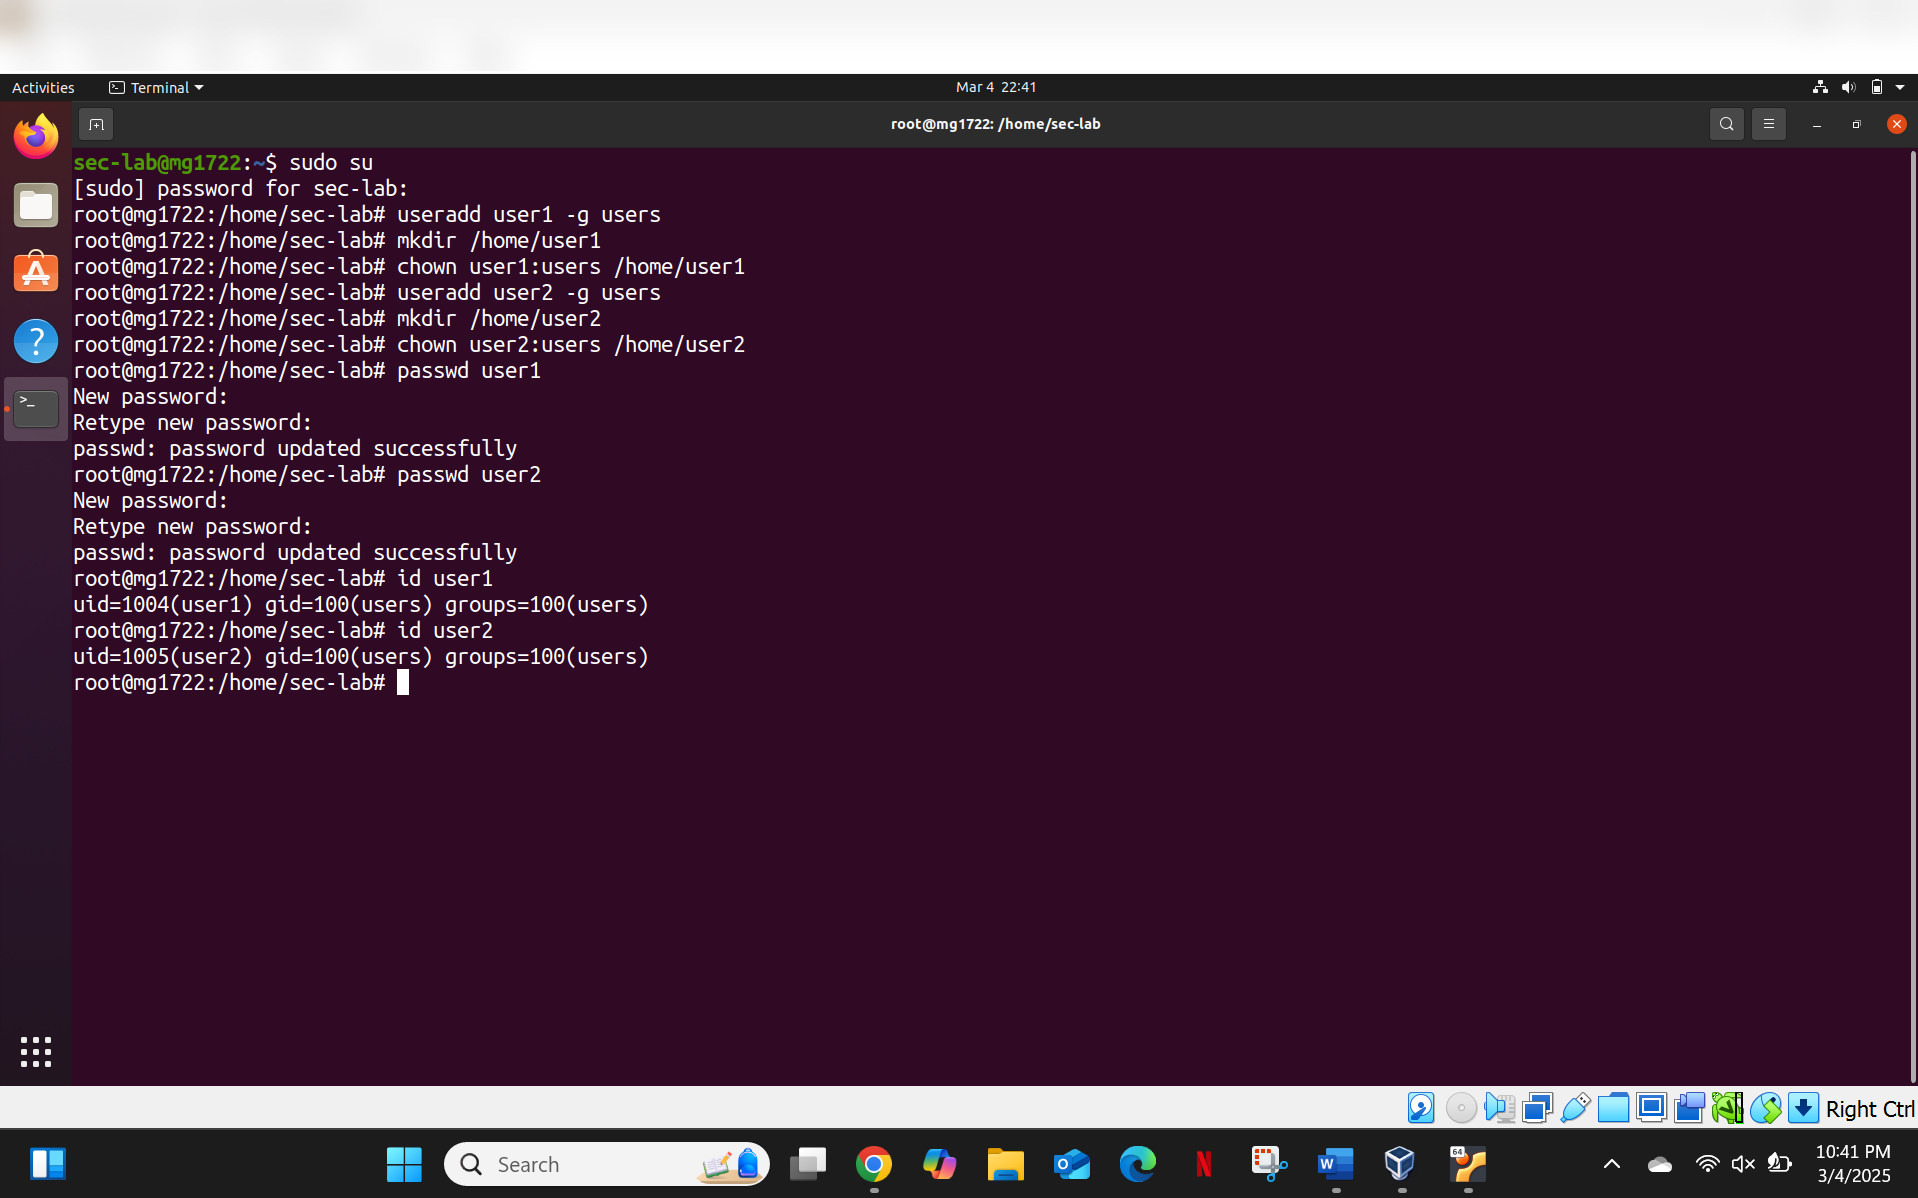Click the VirtualBox network adapters icon
1918x1198 pixels.
(x=1537, y=1108)
